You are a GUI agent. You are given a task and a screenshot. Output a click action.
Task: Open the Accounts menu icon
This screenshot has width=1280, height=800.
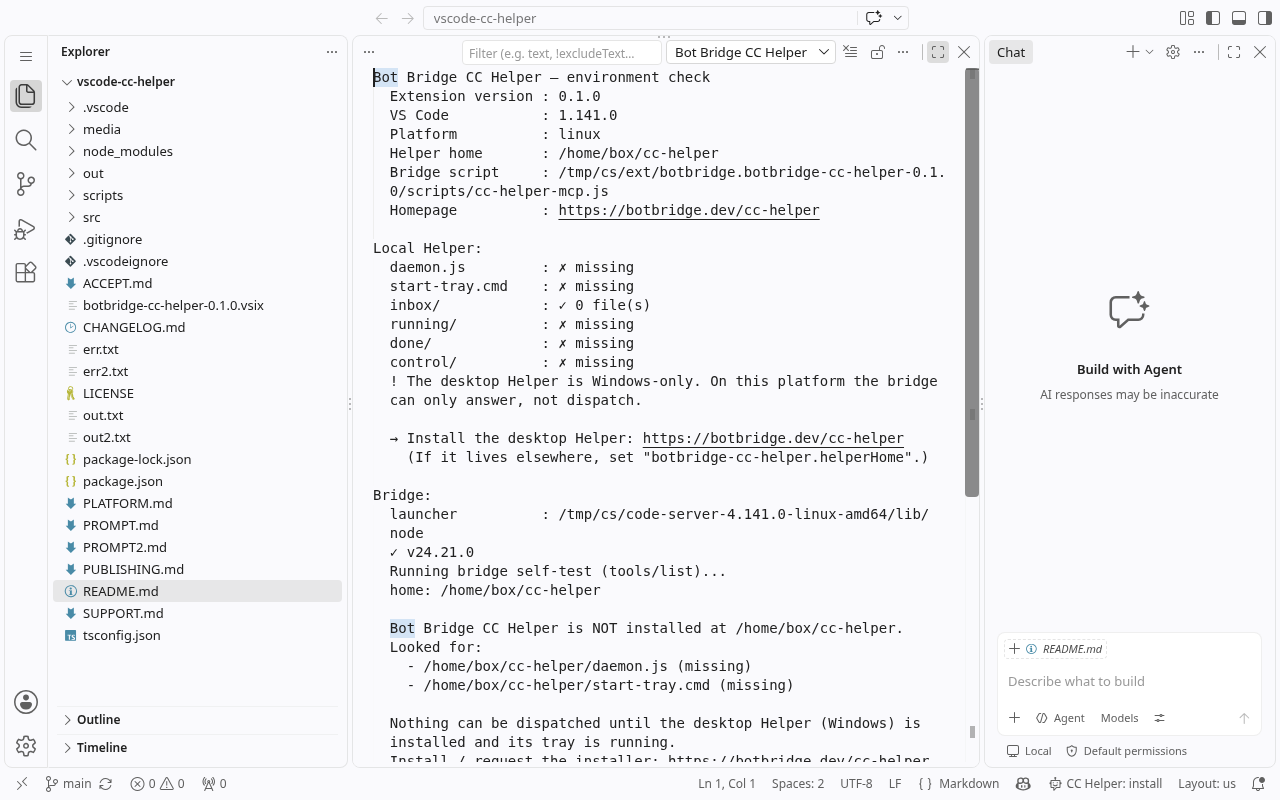click(26, 702)
